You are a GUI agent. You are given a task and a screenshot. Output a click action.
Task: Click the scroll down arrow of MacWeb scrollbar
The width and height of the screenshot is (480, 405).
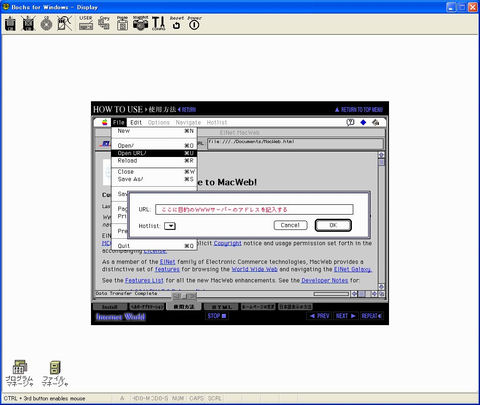(381, 287)
